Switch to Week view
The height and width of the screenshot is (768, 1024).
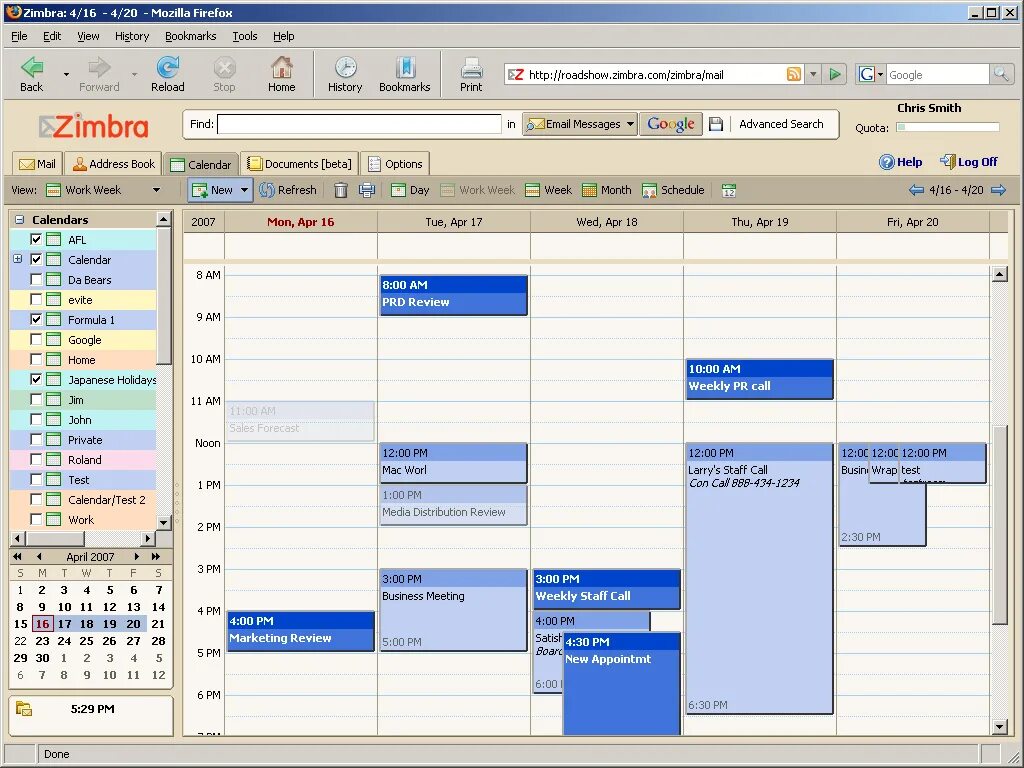coord(548,190)
